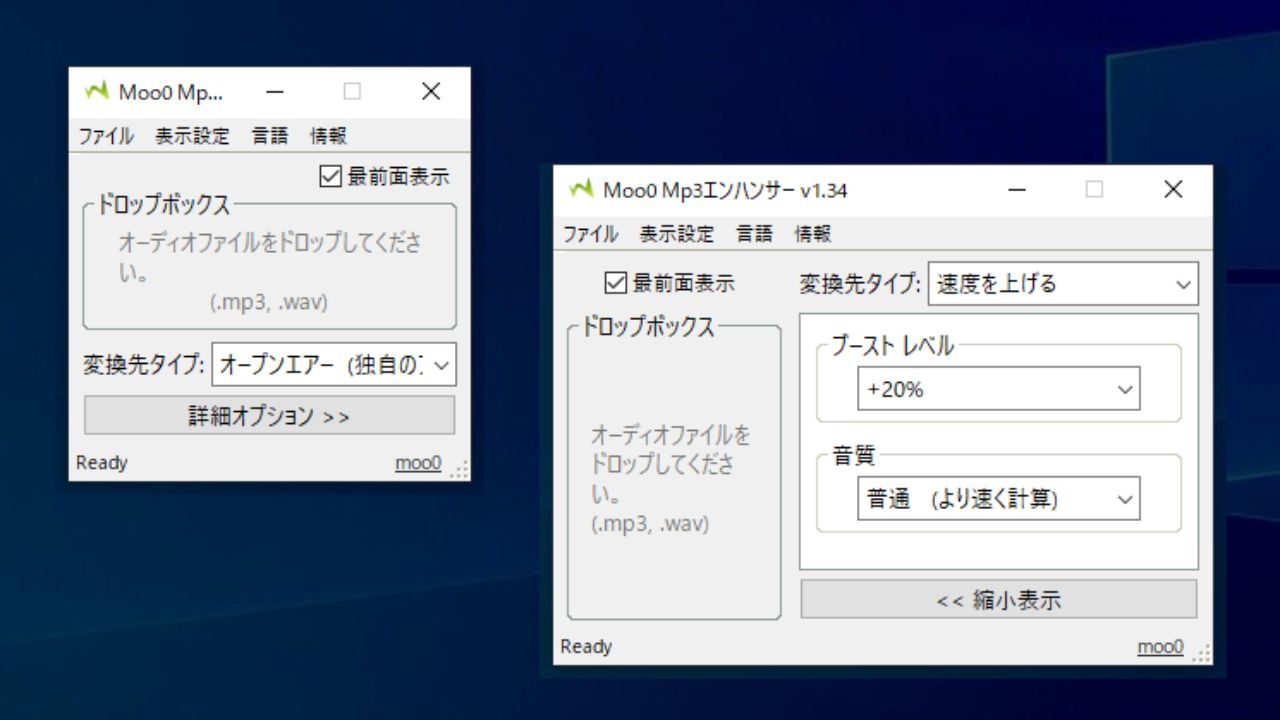Open ファイル menu in expanded window
This screenshot has height=720, width=1280.
click(590, 234)
